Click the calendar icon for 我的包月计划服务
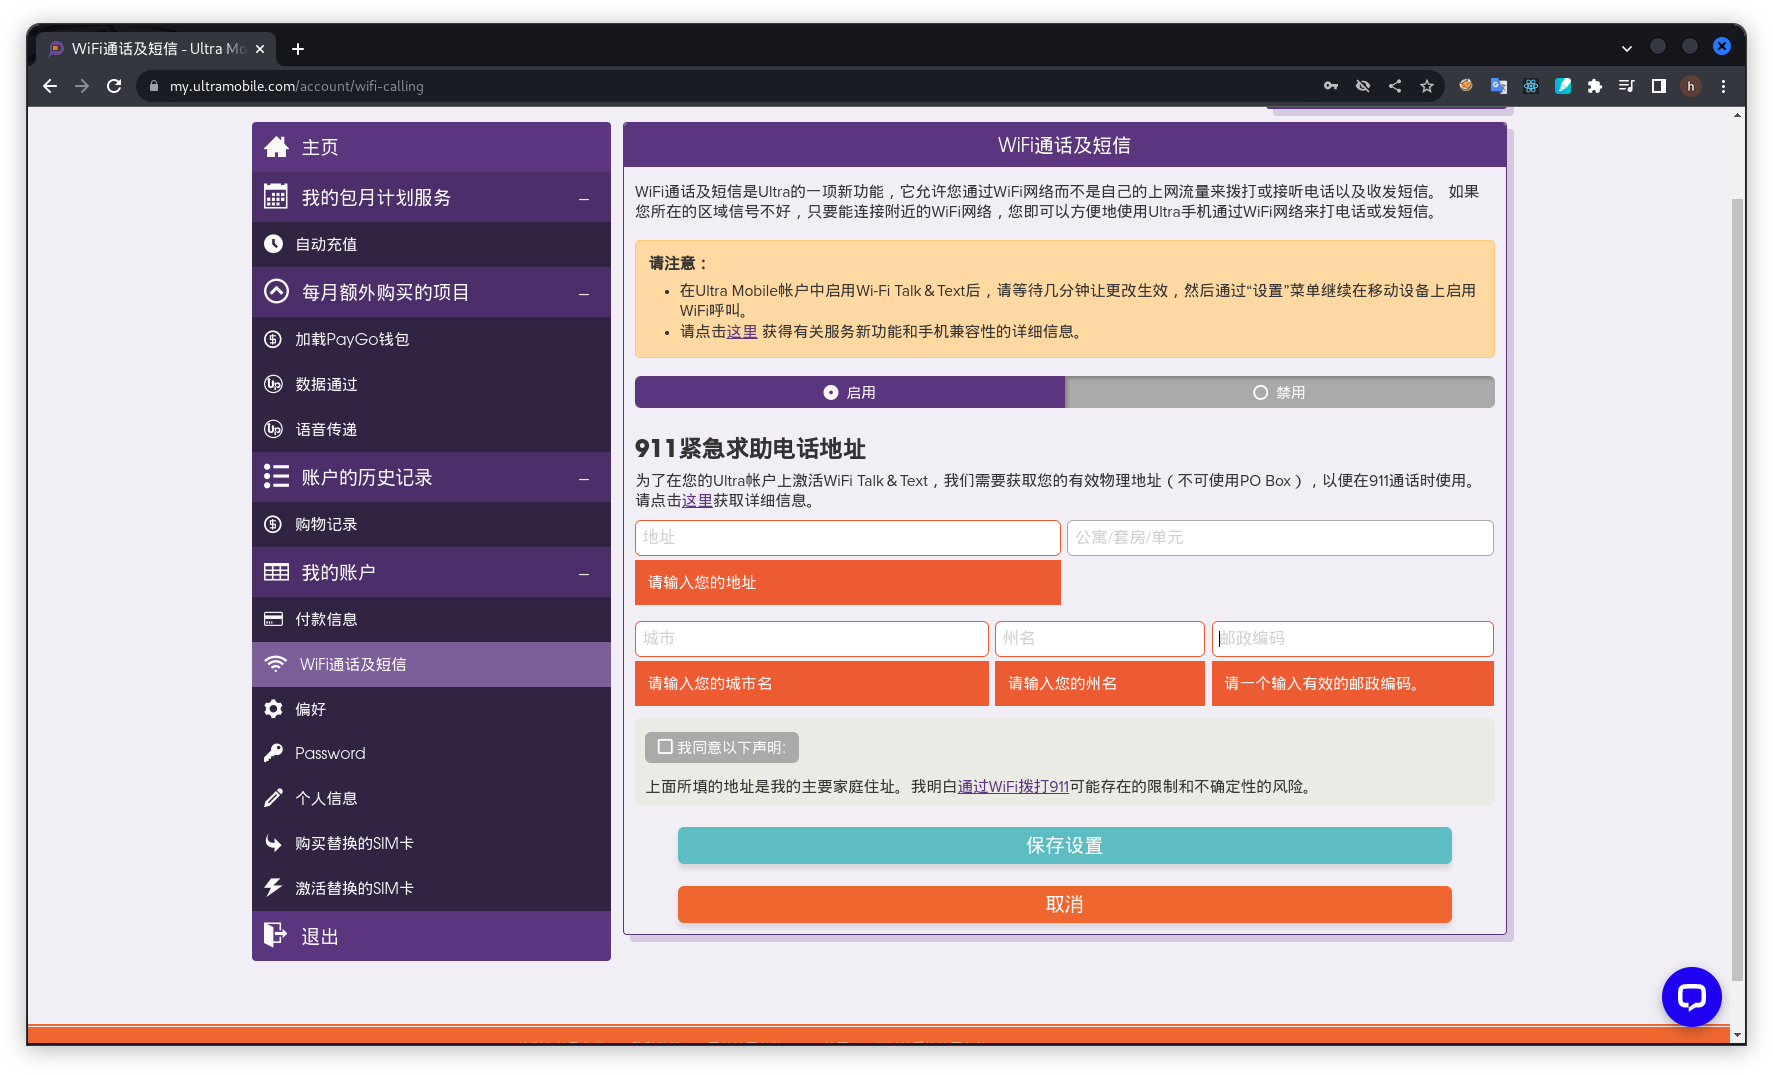Screen dimensions: 1773x1075 point(276,197)
